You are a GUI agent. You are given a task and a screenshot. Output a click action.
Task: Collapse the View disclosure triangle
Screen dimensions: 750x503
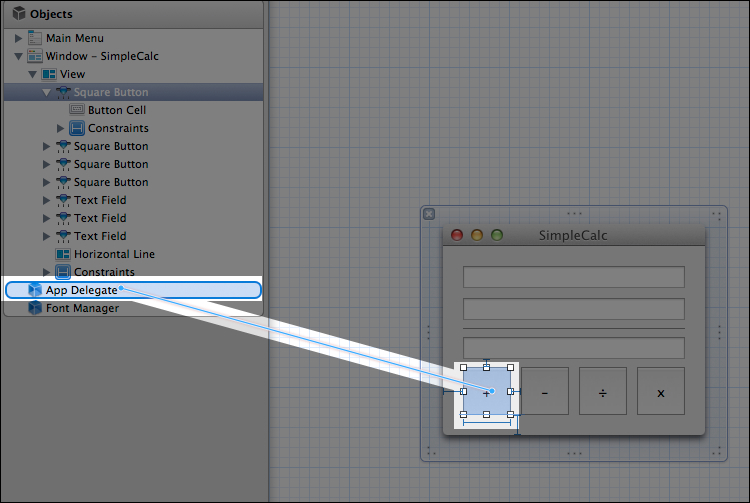point(32,74)
